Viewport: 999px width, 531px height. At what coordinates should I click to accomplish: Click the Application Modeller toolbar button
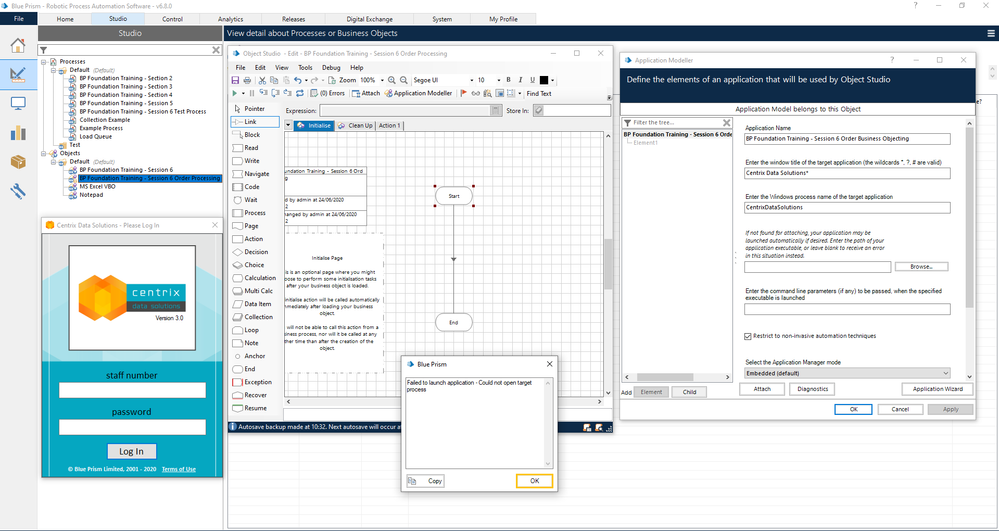click(x=418, y=93)
